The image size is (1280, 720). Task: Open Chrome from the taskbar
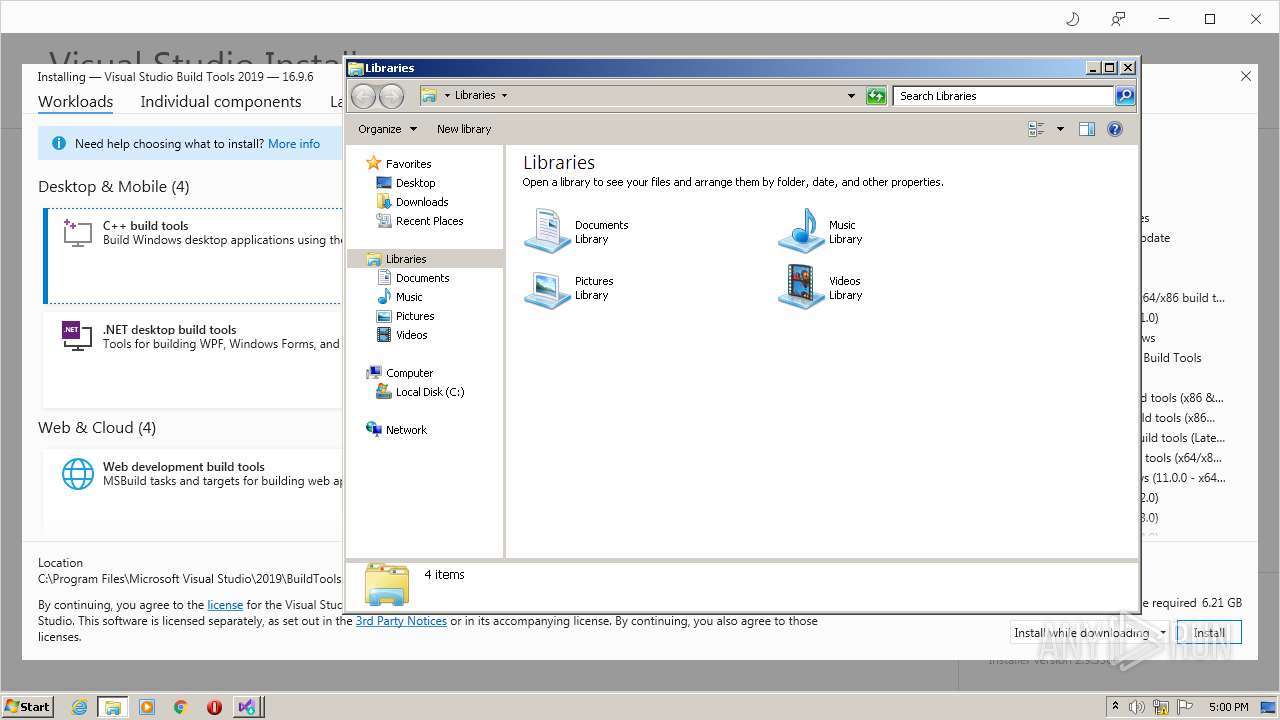pos(181,707)
